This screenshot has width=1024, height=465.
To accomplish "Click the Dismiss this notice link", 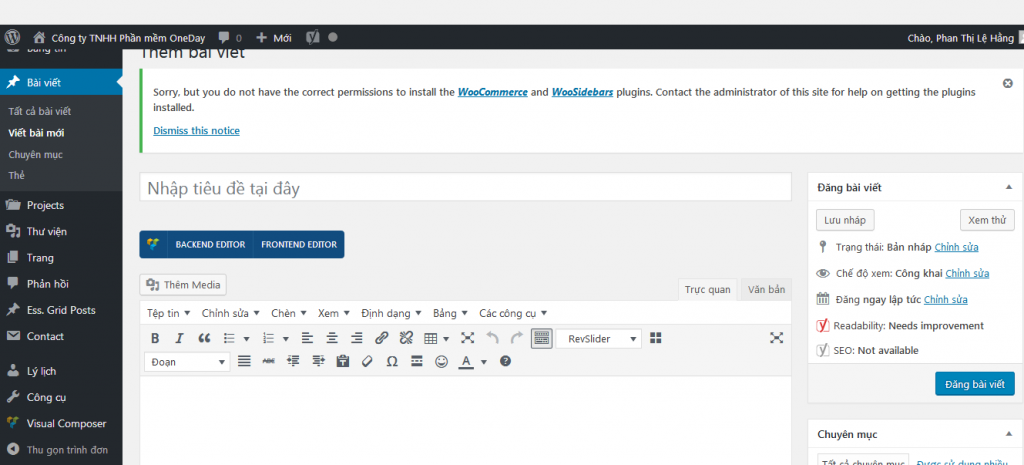I will coord(196,131).
